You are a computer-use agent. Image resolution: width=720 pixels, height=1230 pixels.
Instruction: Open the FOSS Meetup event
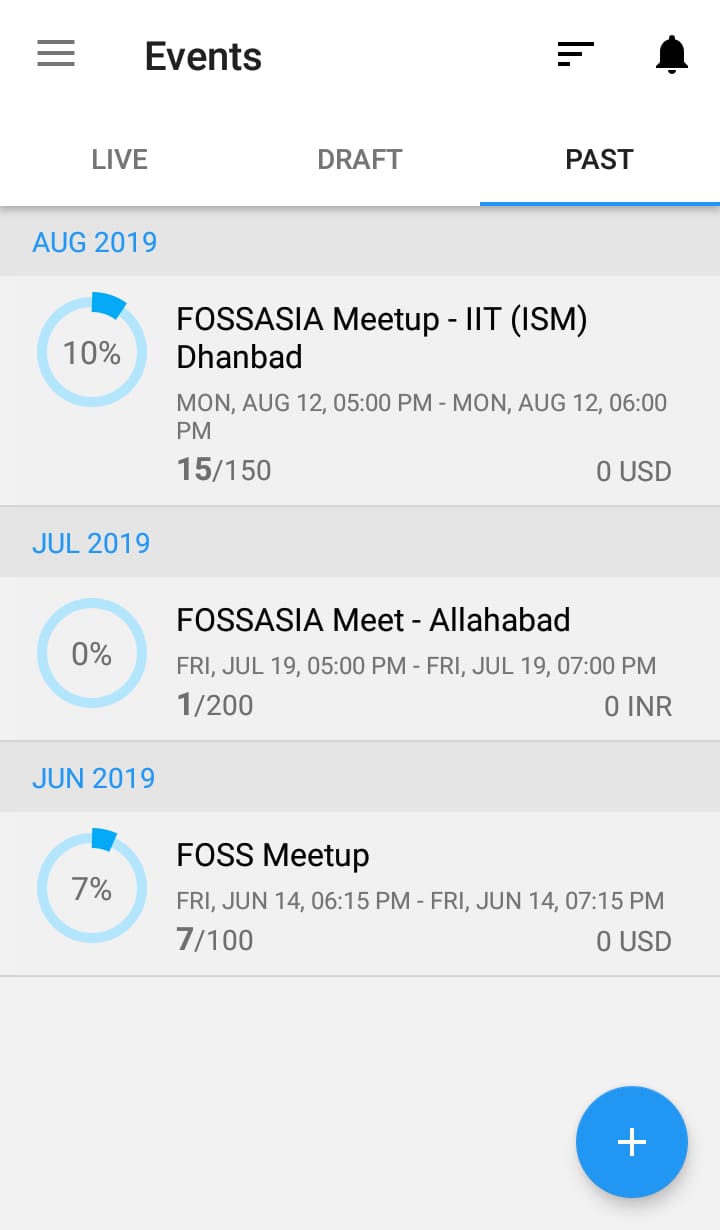273,855
